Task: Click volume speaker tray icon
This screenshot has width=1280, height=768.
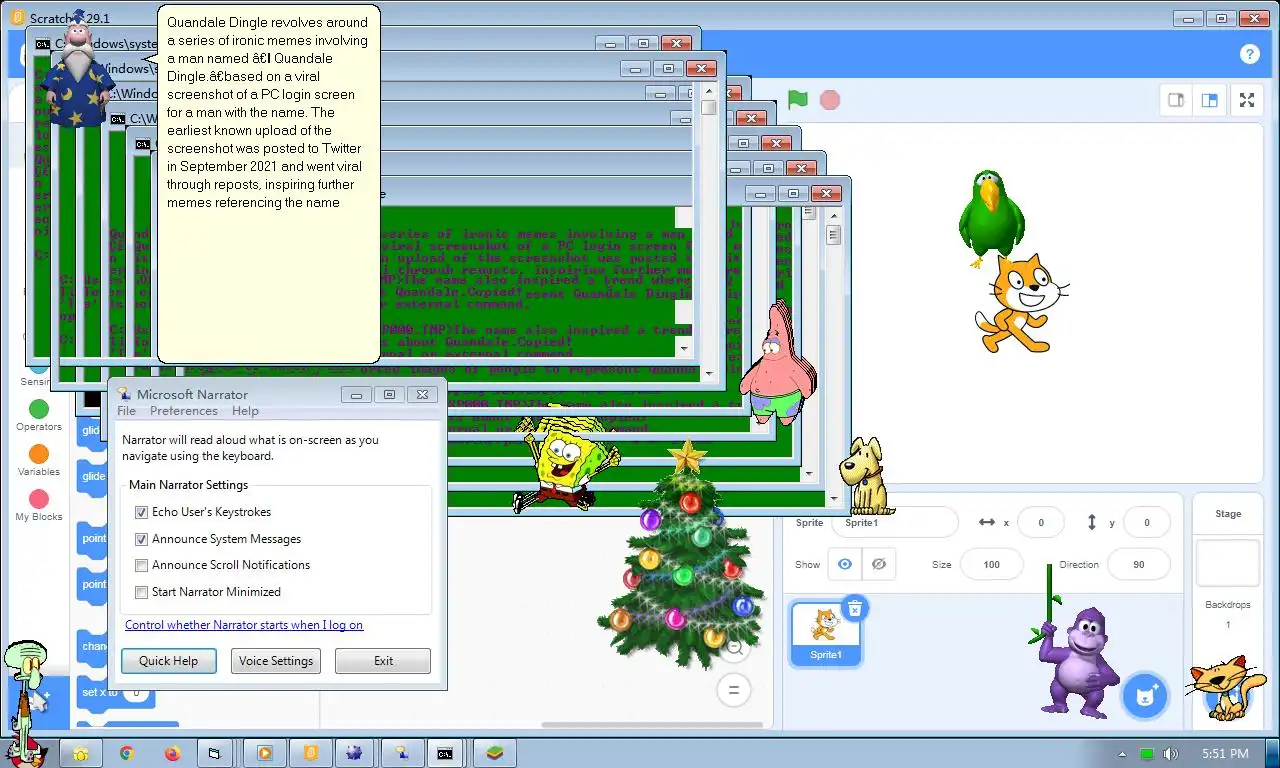Action: click(1170, 754)
